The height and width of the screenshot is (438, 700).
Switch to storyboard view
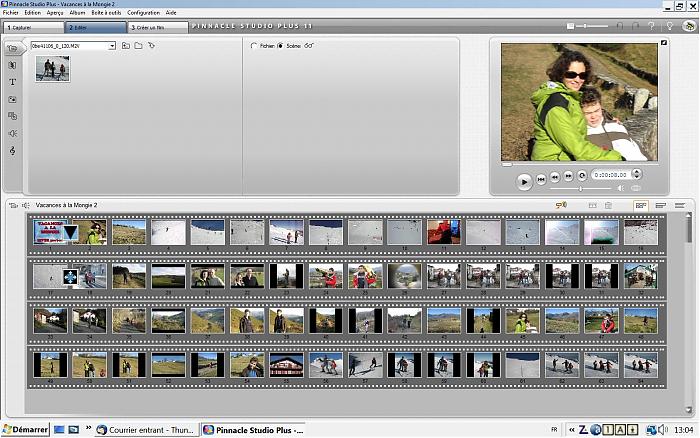(641, 205)
